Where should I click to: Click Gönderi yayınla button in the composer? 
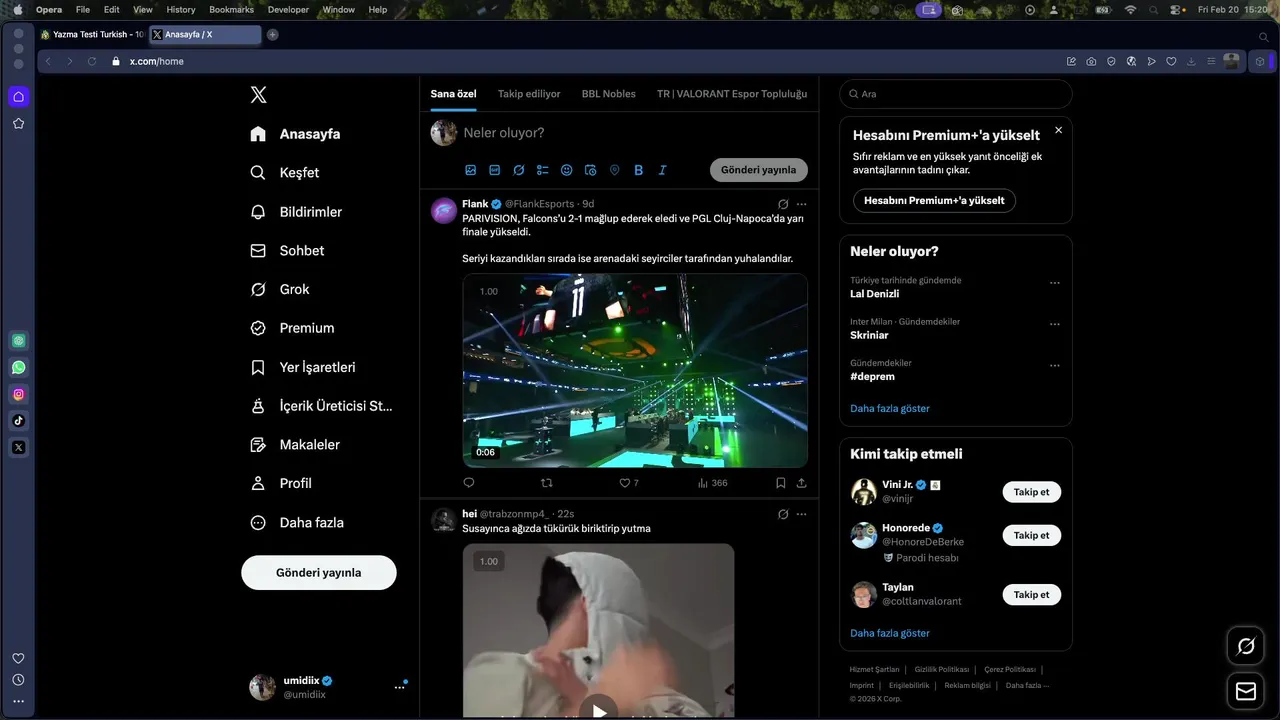tap(759, 170)
